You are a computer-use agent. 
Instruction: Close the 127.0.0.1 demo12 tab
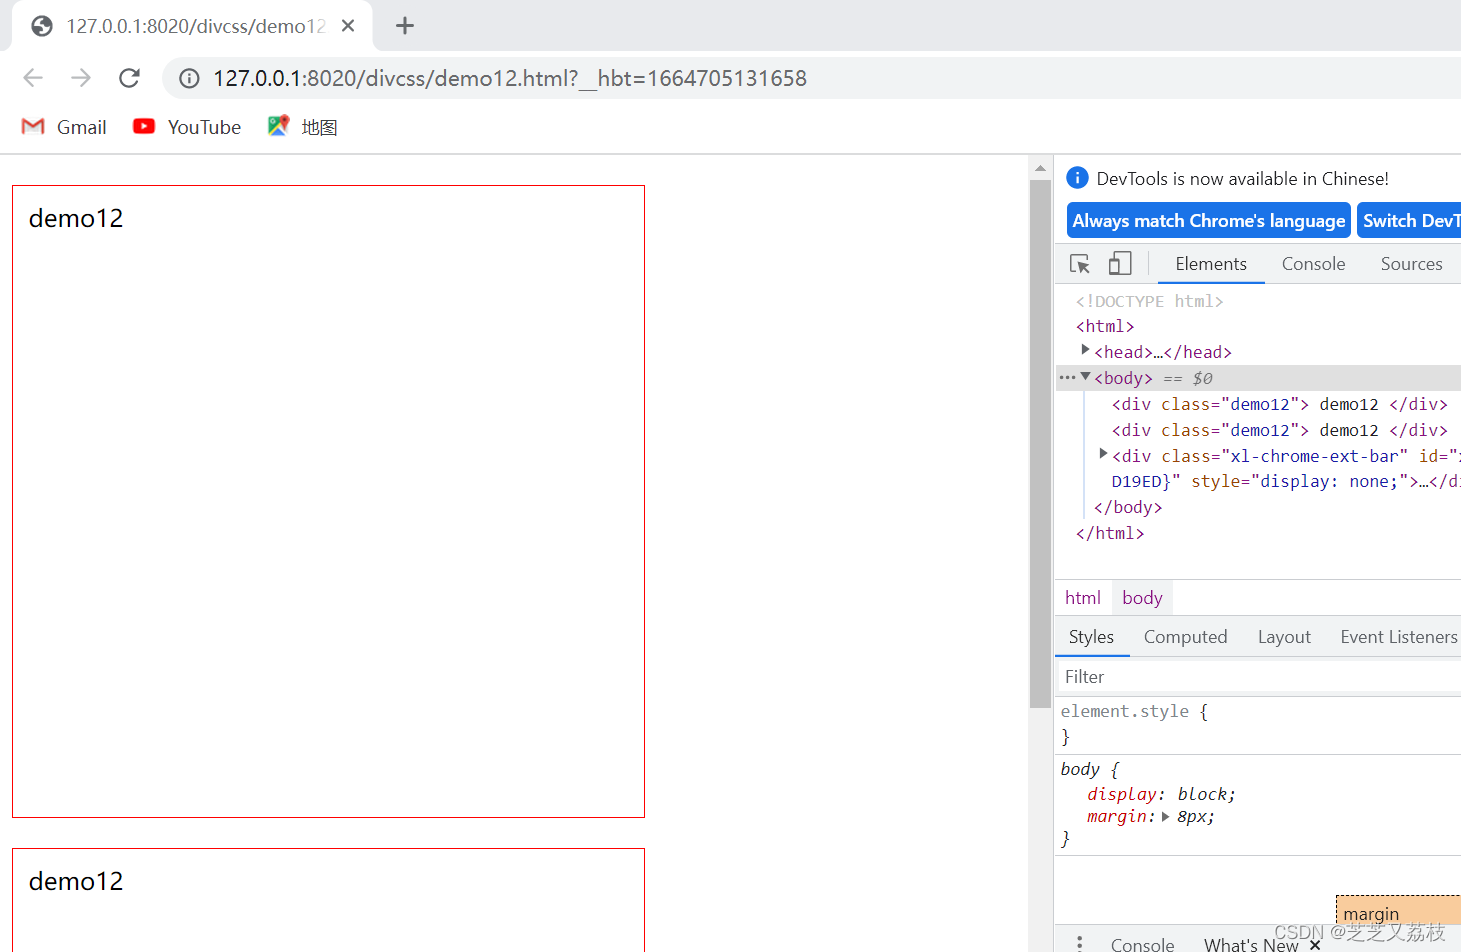tap(348, 26)
